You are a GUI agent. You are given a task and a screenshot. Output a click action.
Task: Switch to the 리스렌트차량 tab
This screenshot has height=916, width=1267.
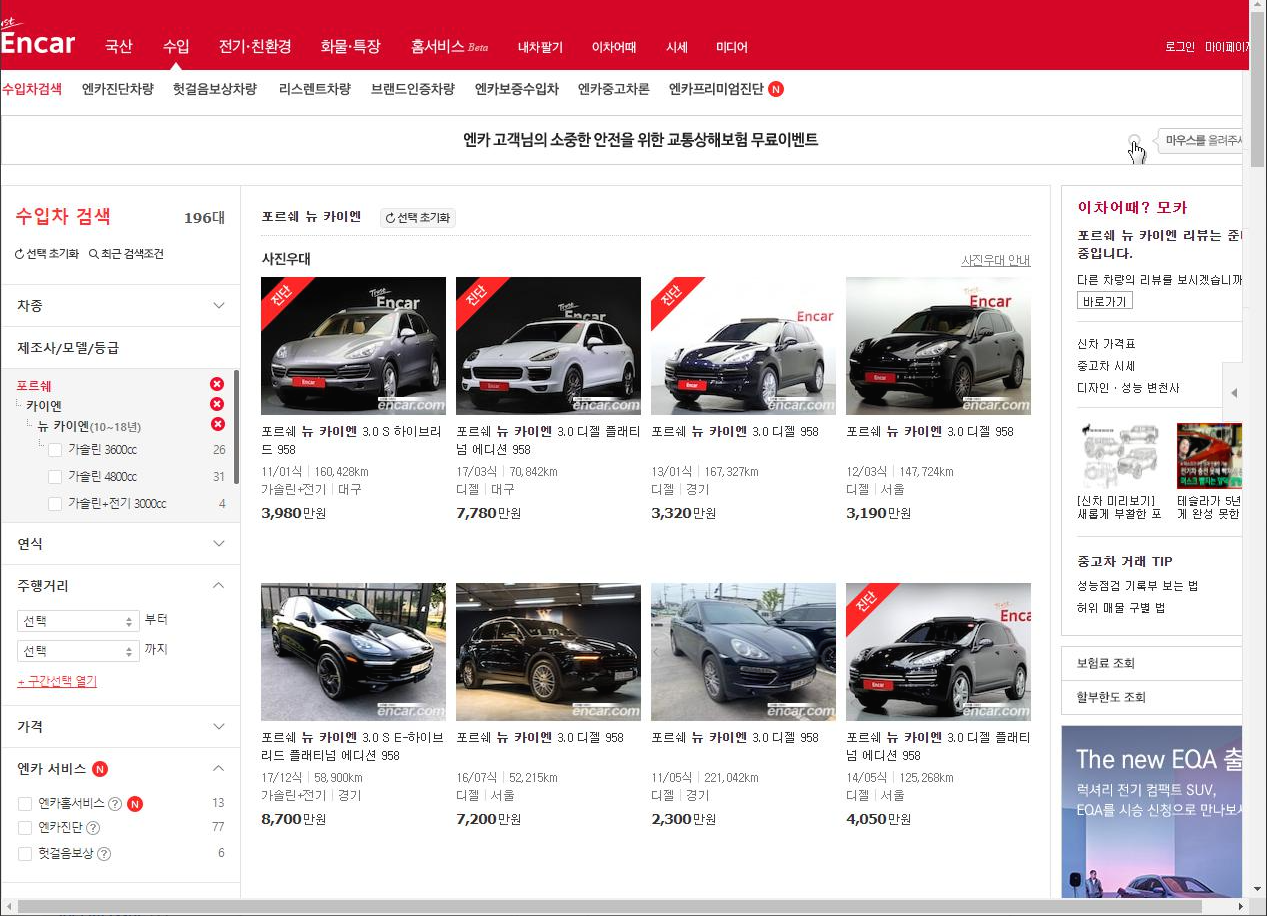pyautogui.click(x=315, y=89)
